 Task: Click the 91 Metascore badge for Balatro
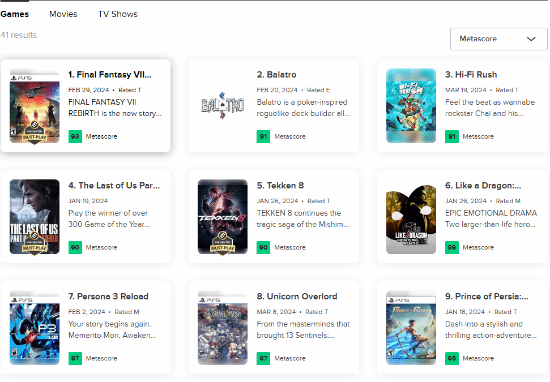pos(263,136)
